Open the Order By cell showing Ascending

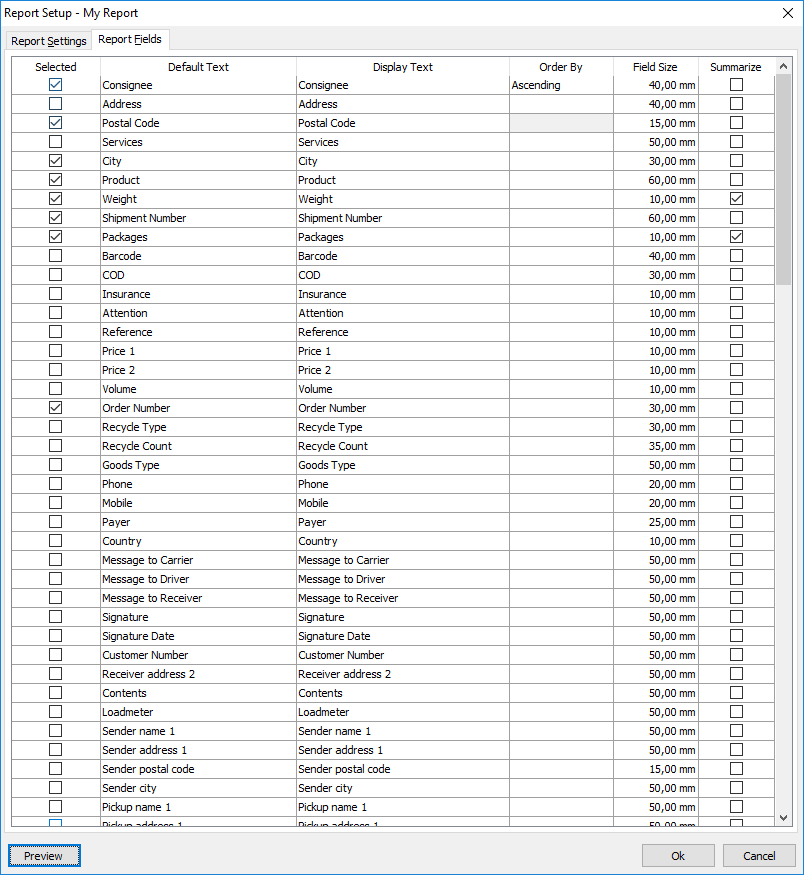pyautogui.click(x=561, y=85)
